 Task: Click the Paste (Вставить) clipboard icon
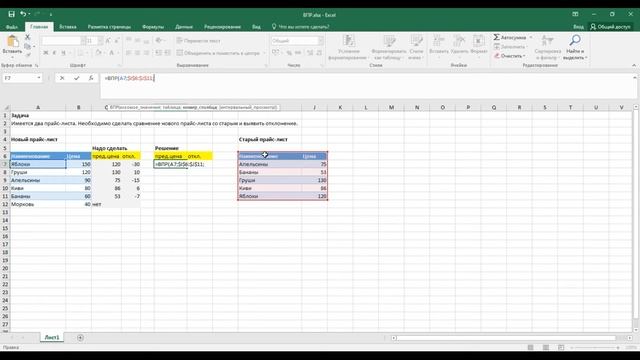[12, 42]
